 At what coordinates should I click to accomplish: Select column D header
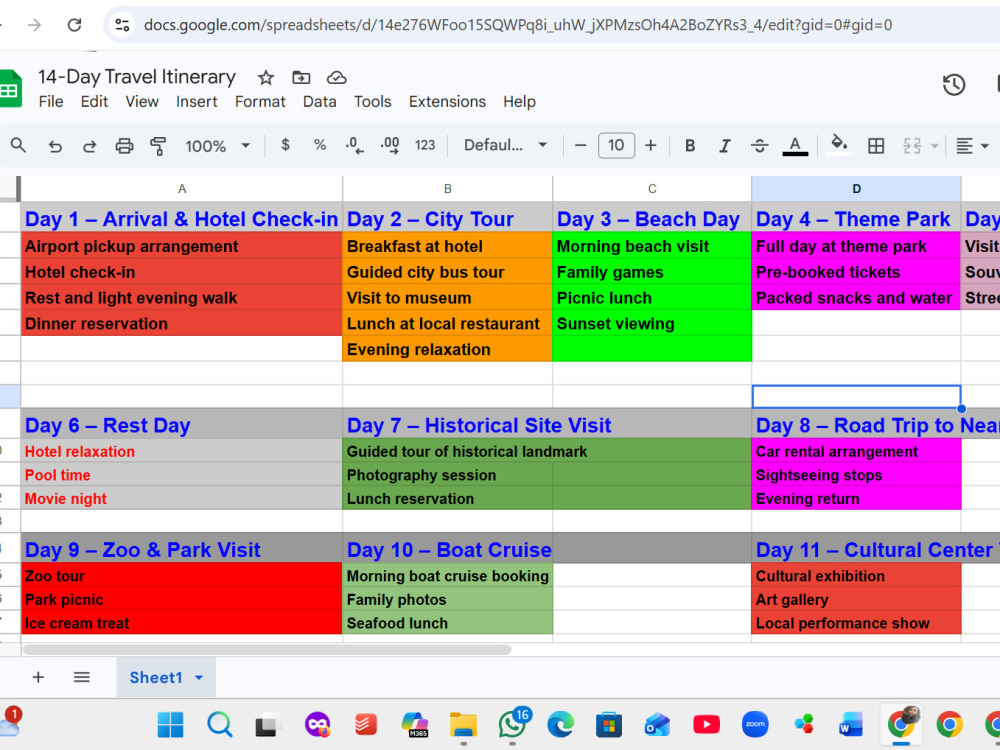[x=857, y=189]
